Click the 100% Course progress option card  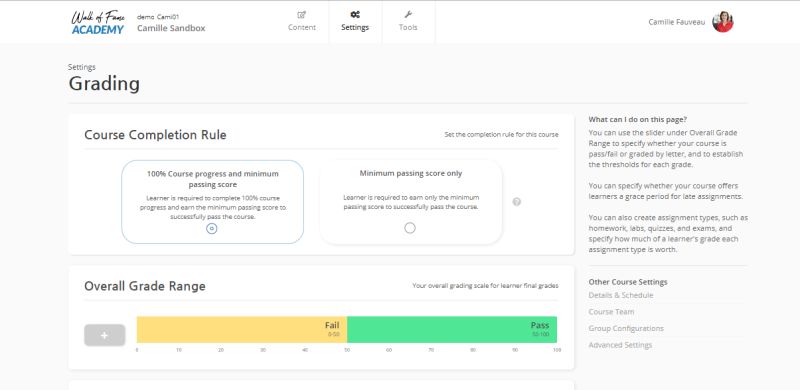[213, 202]
